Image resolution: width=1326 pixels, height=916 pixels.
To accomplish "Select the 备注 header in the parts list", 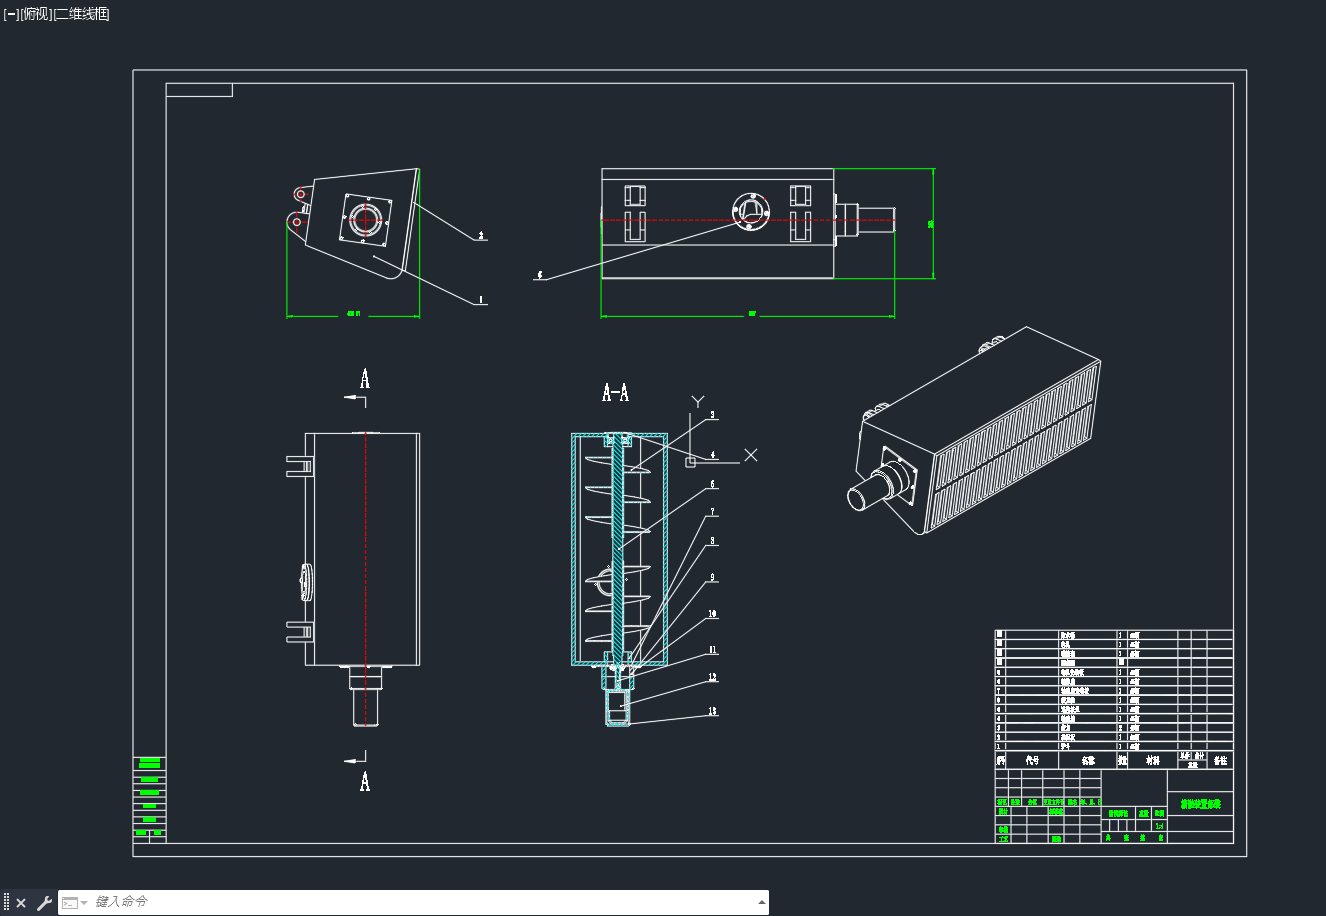I will (x=1220, y=760).
